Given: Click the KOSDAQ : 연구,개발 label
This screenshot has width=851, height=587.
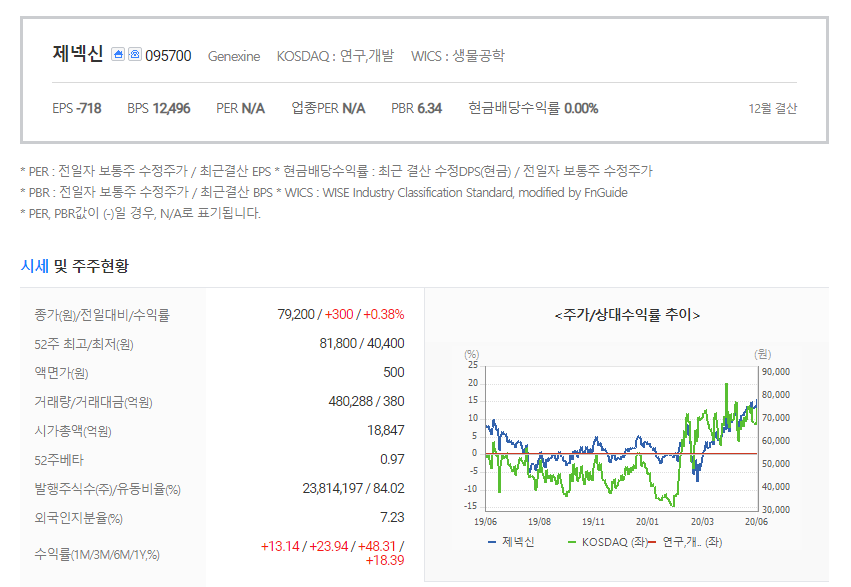Looking at the screenshot, I should click(x=335, y=56).
